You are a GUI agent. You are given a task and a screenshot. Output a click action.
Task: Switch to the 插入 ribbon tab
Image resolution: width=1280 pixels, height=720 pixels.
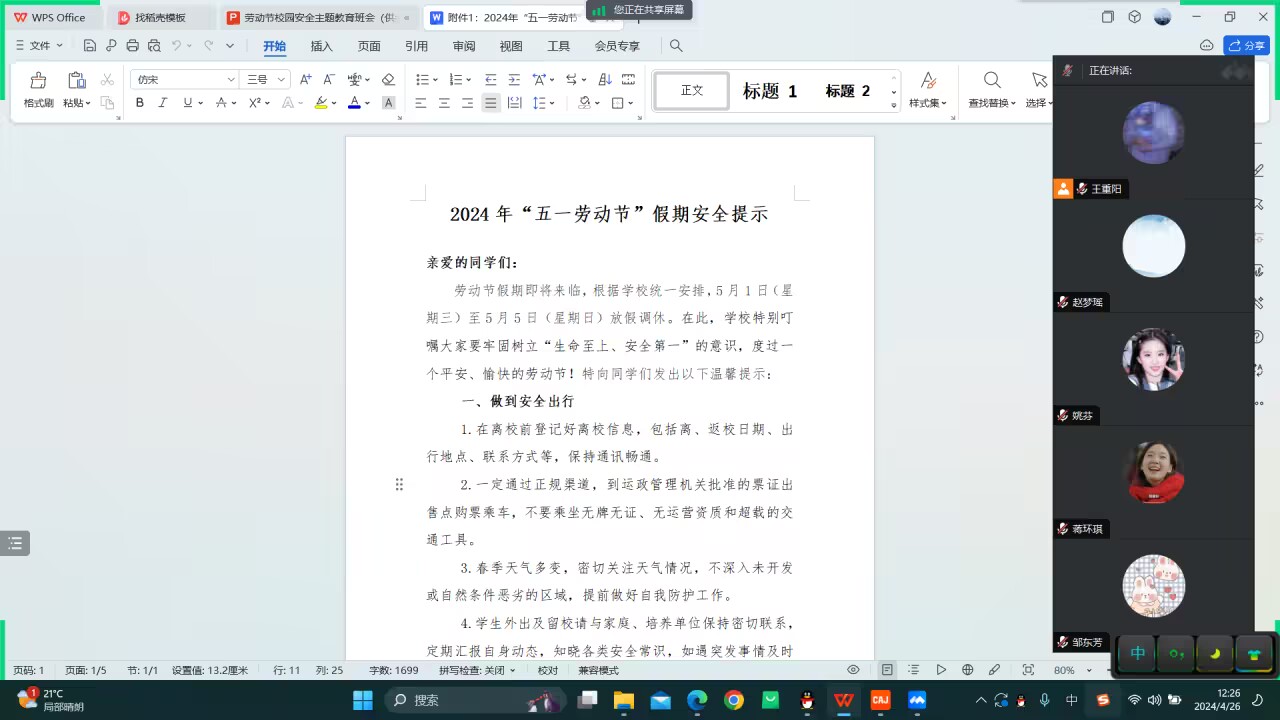(321, 46)
